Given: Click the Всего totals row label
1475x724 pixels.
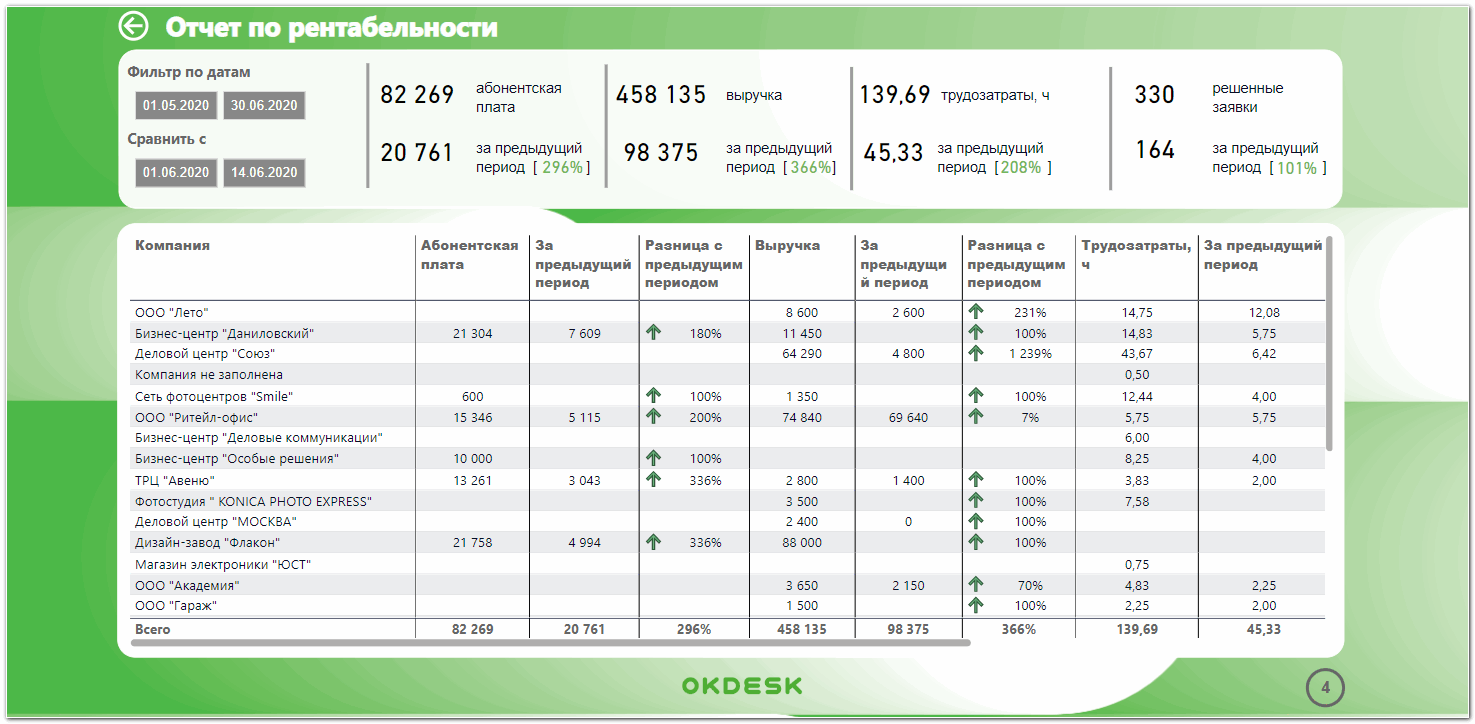Looking at the screenshot, I should (152, 629).
